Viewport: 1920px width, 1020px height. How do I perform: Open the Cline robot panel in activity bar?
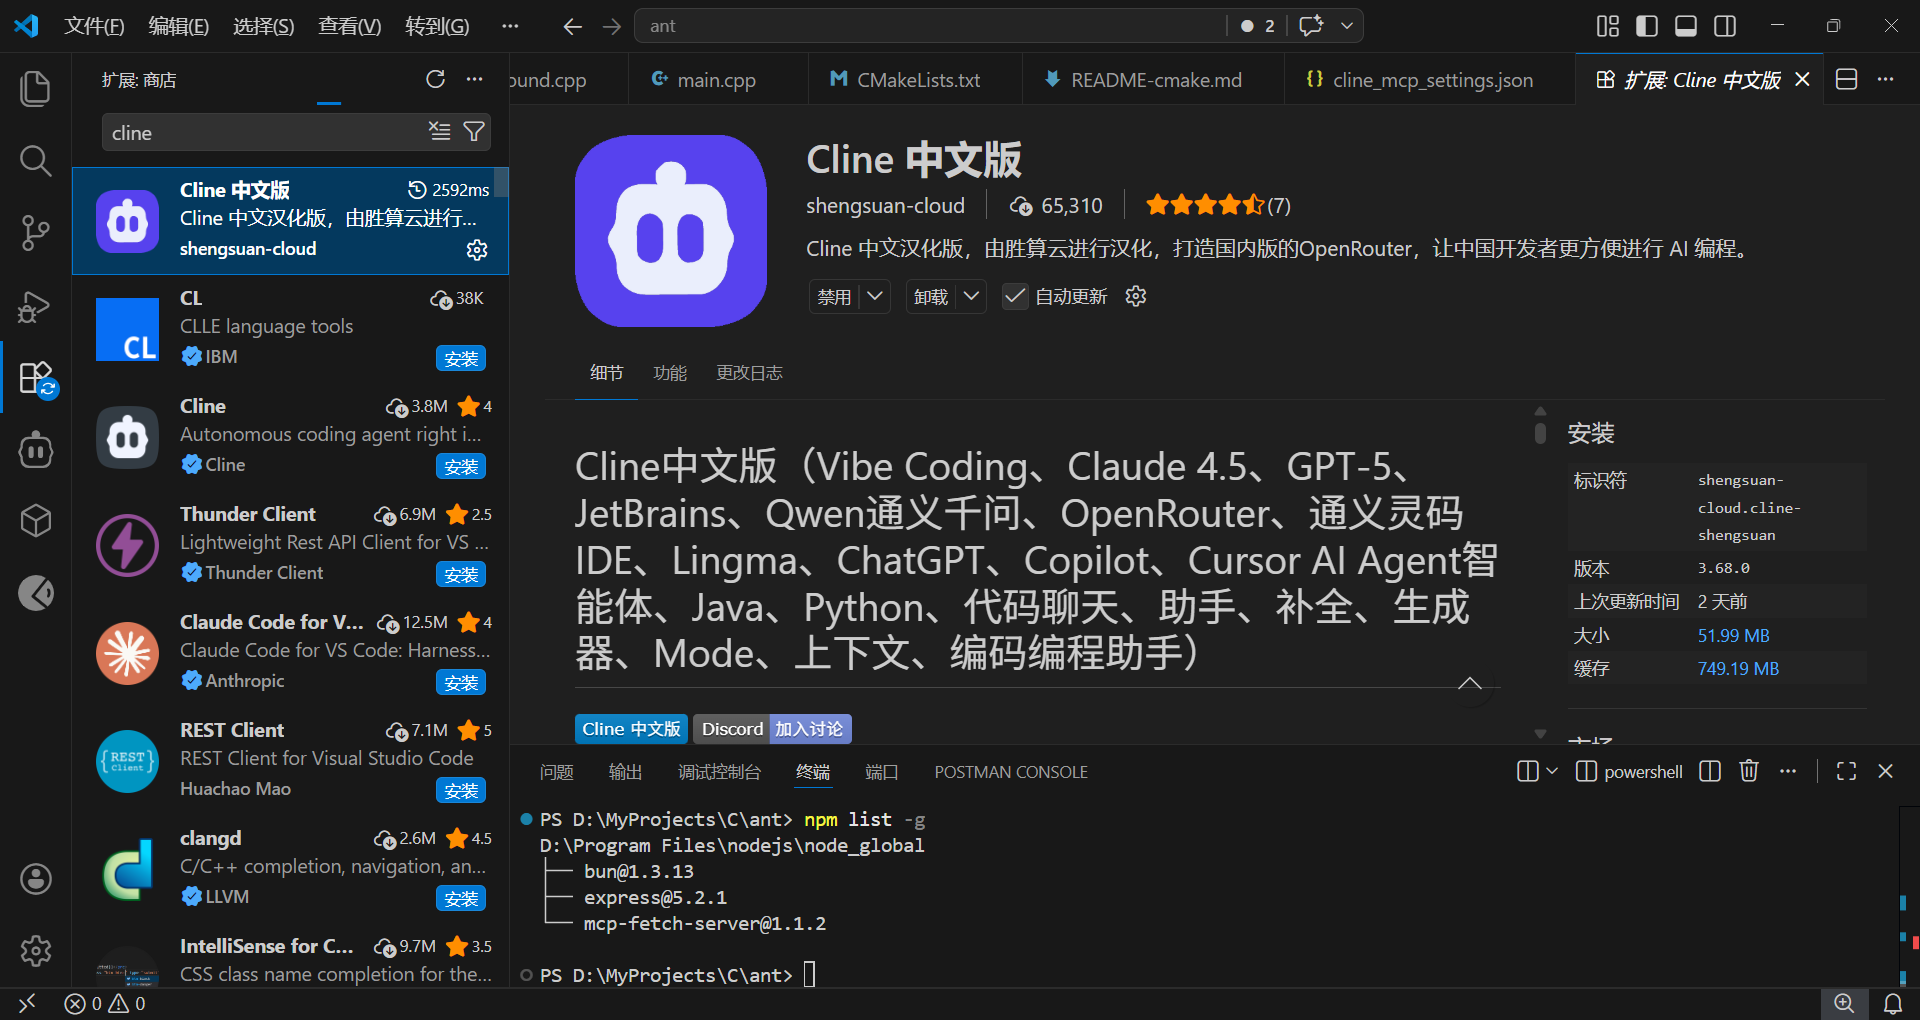36,449
